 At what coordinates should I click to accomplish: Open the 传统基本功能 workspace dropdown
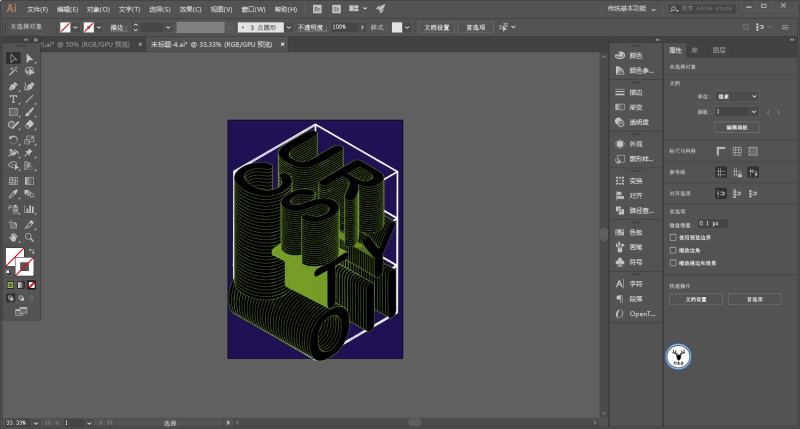tap(631, 9)
